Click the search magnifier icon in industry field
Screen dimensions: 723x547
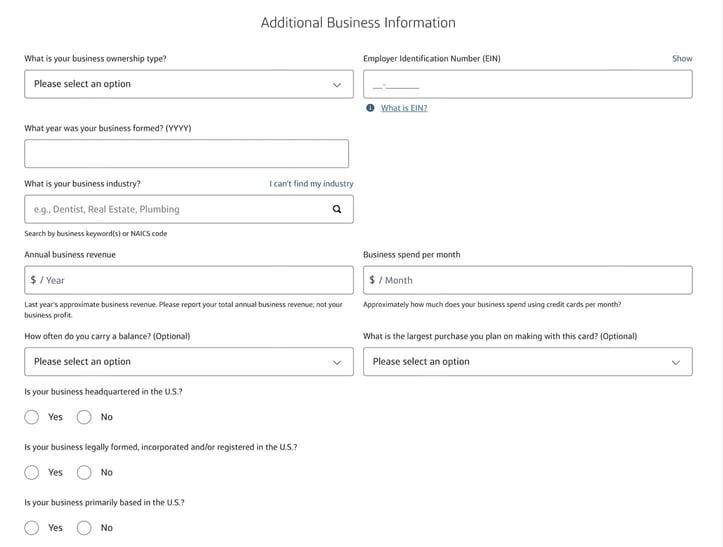(337, 209)
